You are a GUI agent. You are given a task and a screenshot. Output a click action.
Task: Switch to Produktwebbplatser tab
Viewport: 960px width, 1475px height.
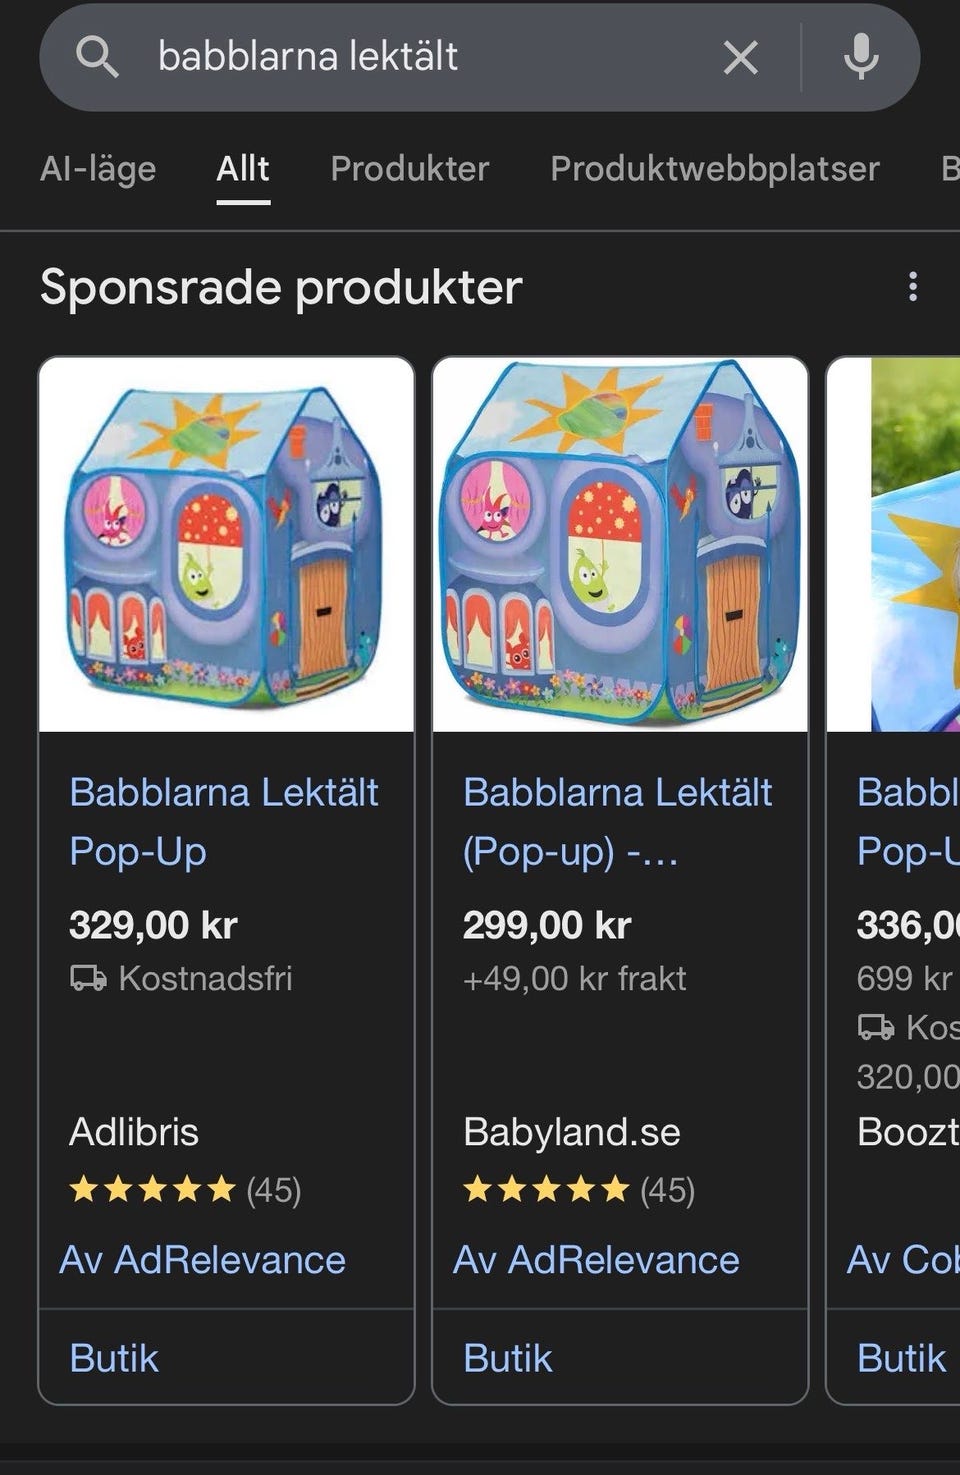tap(715, 169)
